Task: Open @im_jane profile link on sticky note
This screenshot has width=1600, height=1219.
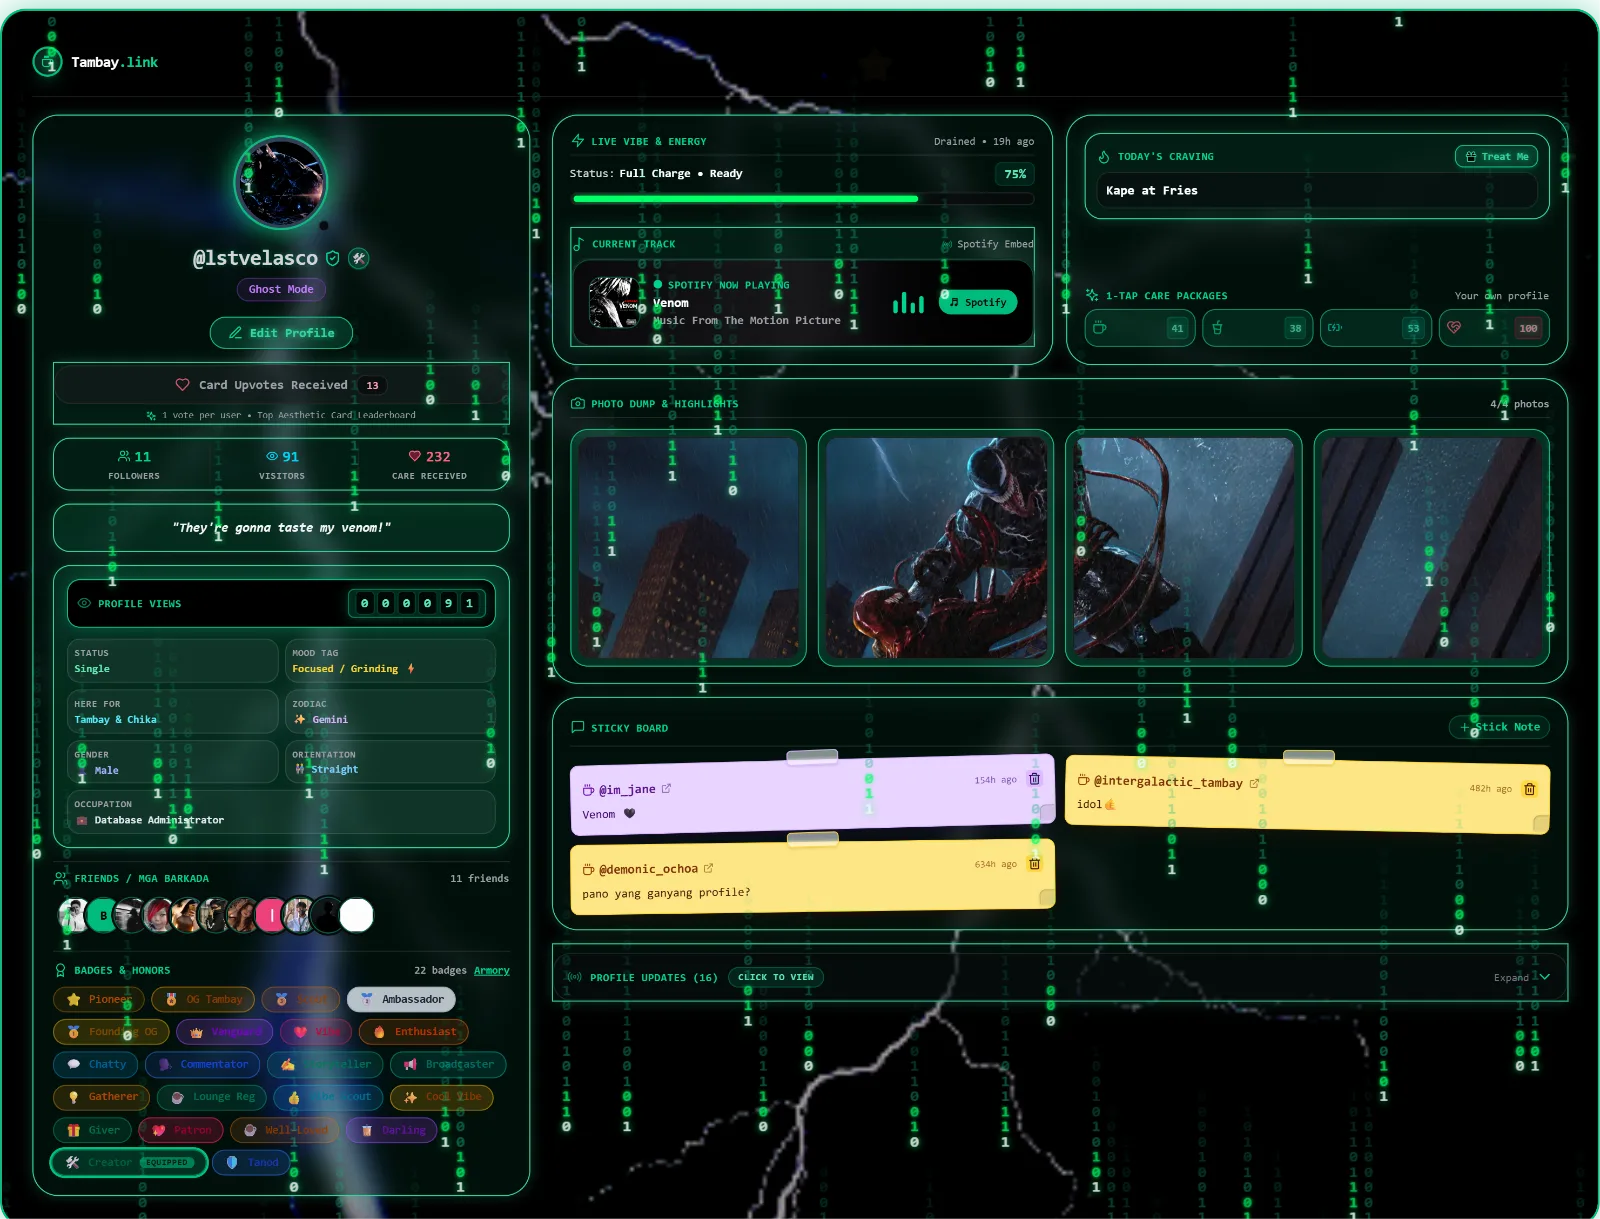Action: tap(634, 789)
